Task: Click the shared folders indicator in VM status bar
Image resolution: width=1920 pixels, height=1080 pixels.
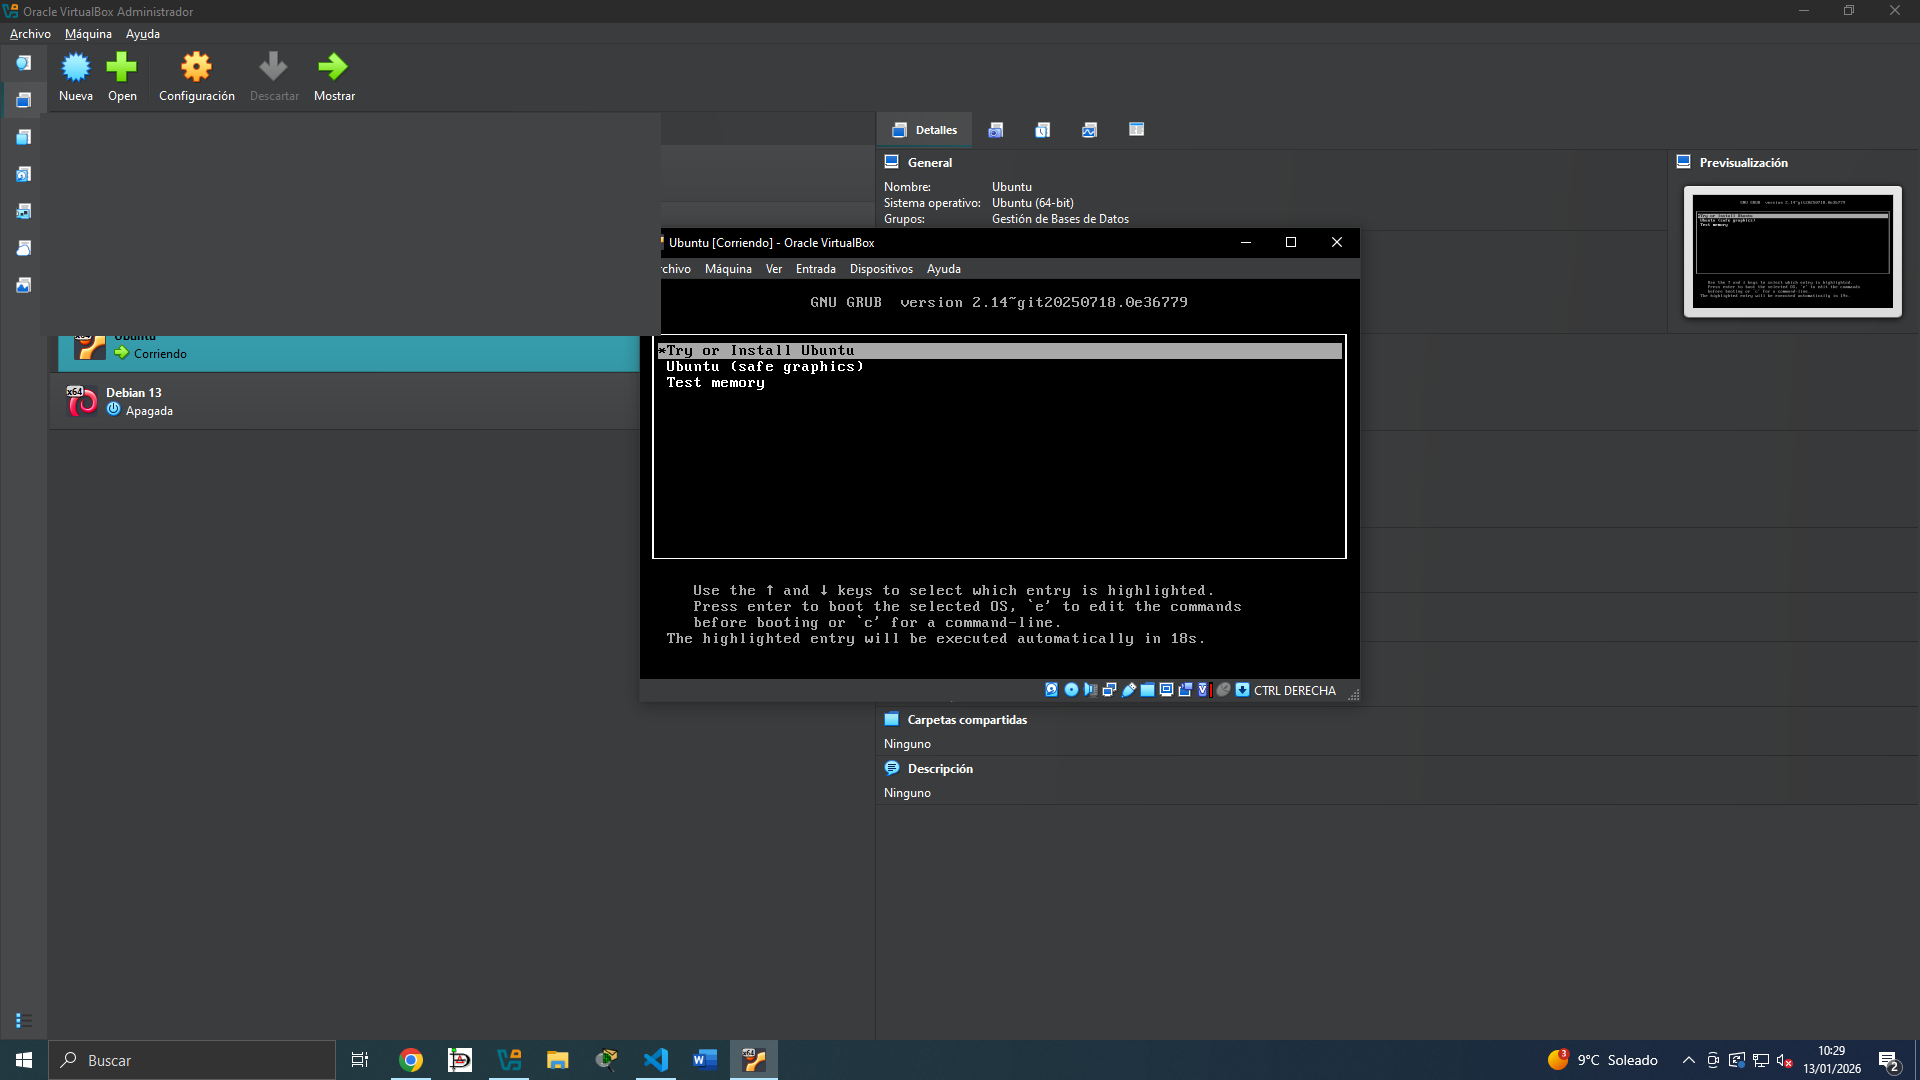Action: pos(1148,690)
